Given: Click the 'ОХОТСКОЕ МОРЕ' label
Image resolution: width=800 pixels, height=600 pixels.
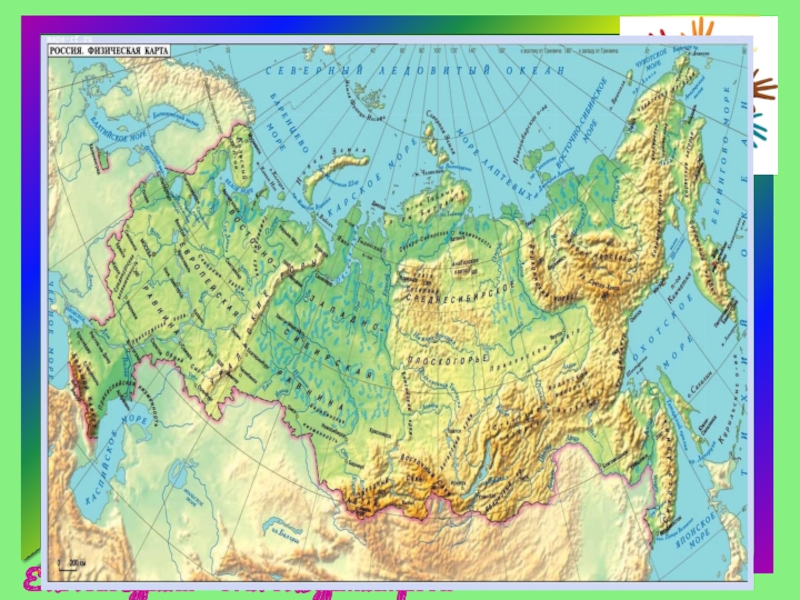Looking at the screenshot, I should [662, 334].
